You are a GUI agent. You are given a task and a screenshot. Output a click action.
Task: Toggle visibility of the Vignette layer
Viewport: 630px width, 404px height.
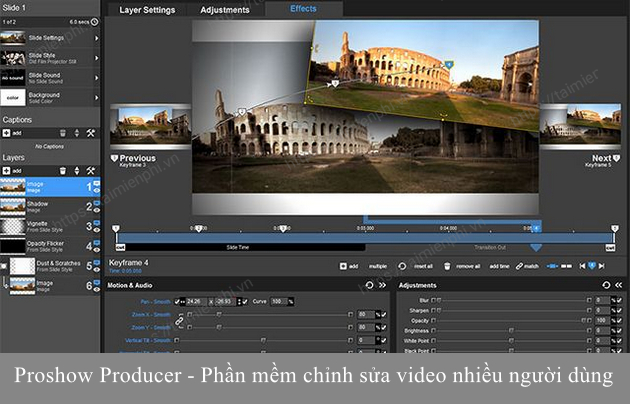pos(97,230)
